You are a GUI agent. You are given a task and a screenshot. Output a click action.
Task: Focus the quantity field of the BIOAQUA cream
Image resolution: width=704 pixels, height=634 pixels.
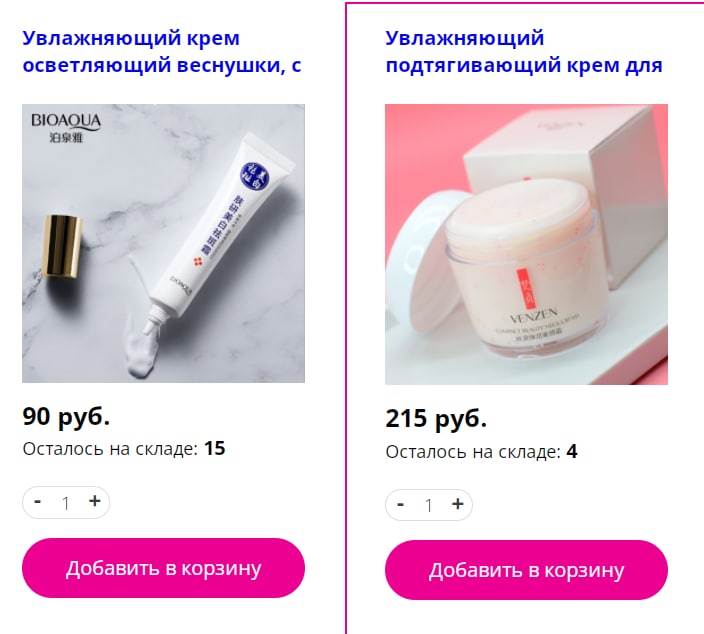tap(66, 503)
